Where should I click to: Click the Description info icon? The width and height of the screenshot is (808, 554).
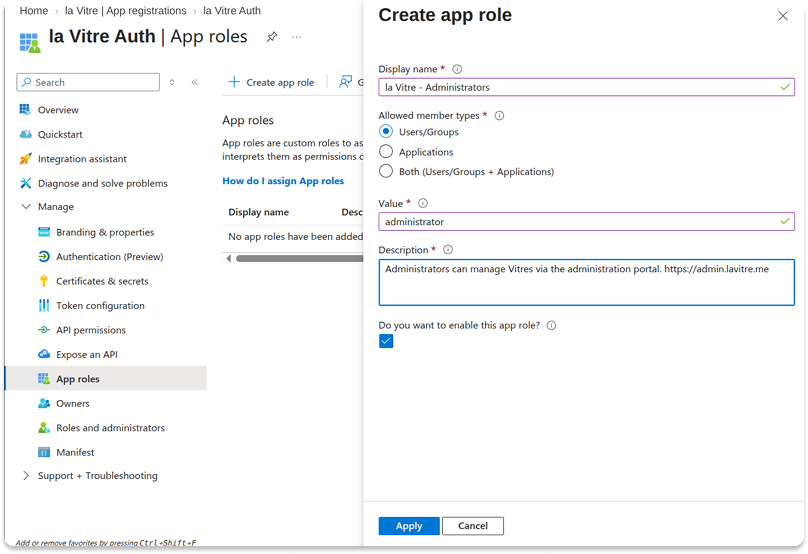point(448,249)
